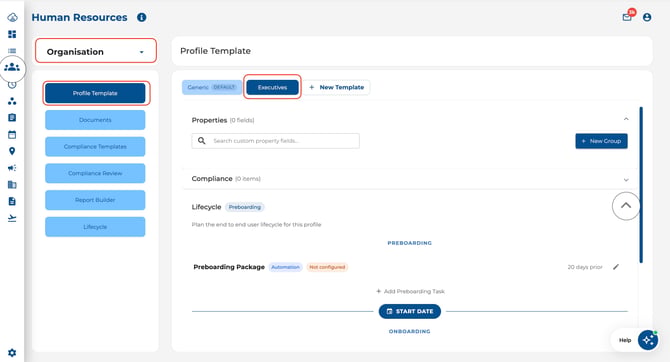Open the megaphone announcements icon

click(x=12, y=168)
